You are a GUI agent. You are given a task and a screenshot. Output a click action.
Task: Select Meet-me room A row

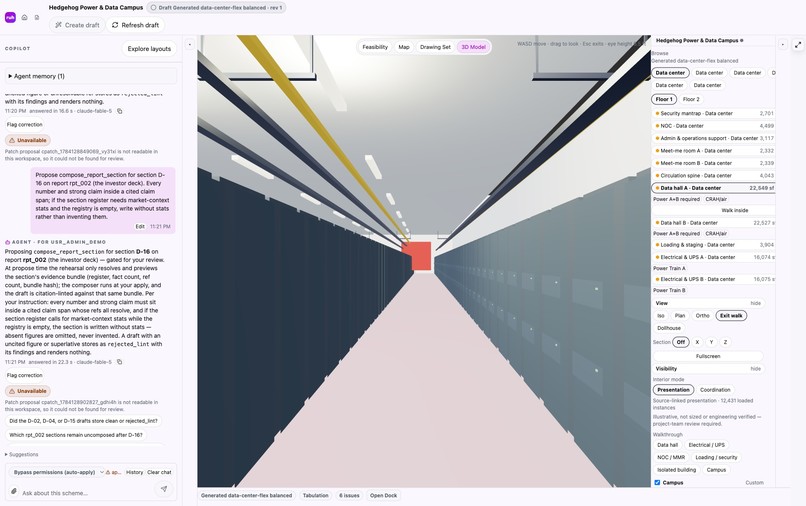(x=713, y=151)
